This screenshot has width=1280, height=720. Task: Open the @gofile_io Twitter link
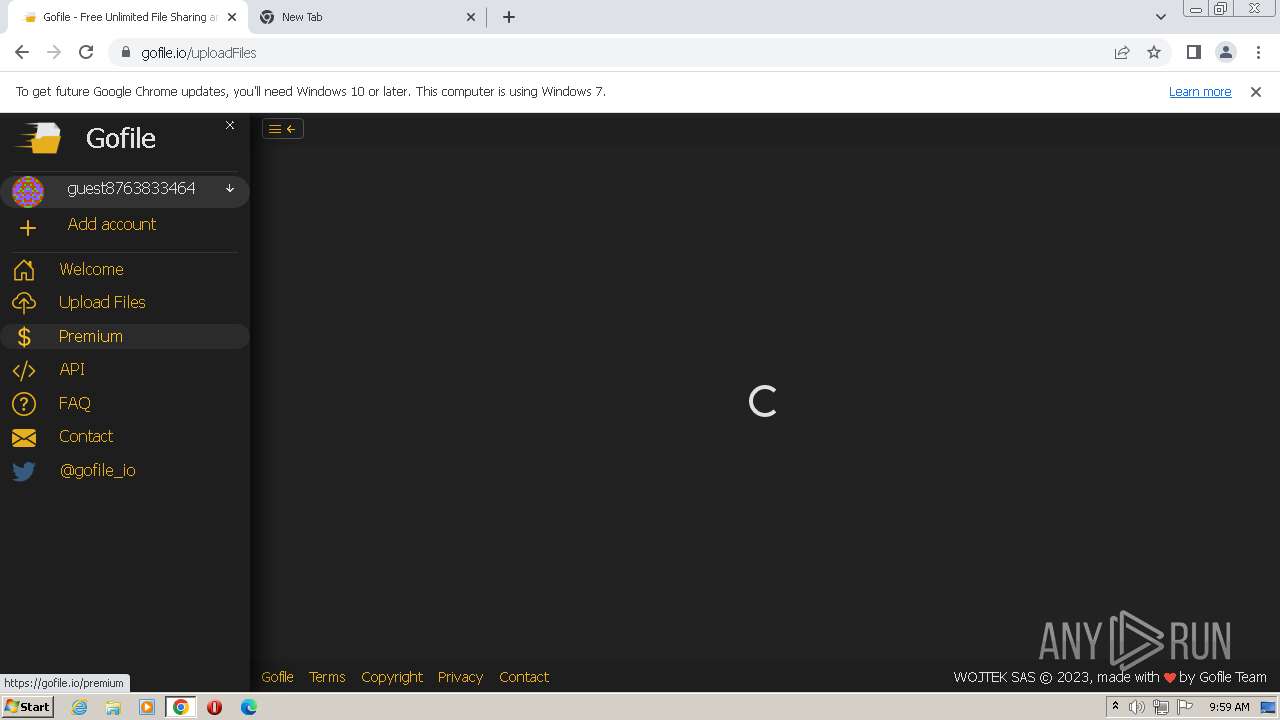coord(98,470)
